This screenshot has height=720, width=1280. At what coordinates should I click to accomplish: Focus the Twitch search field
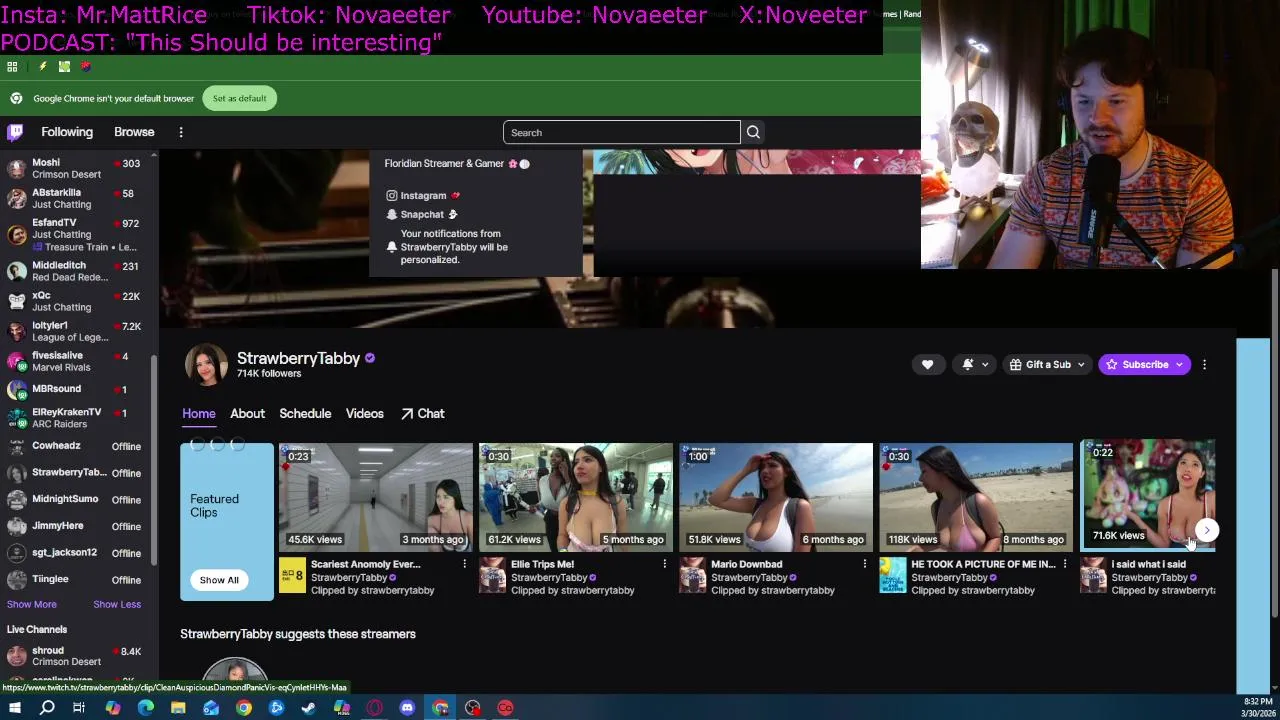point(621,132)
